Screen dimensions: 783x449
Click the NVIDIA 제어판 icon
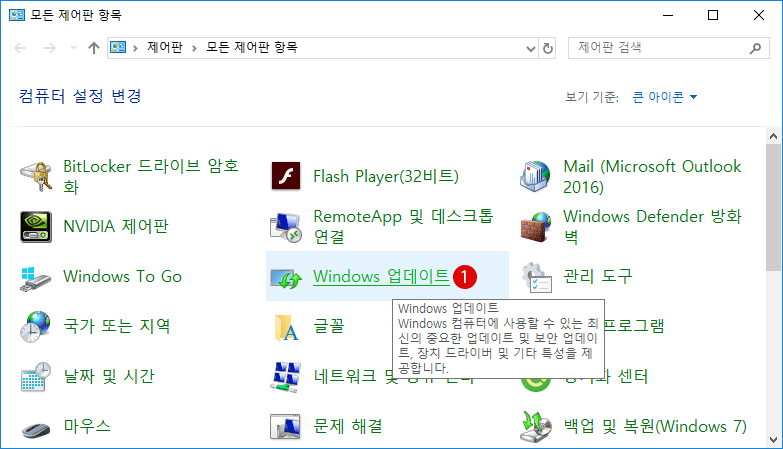click(36, 226)
